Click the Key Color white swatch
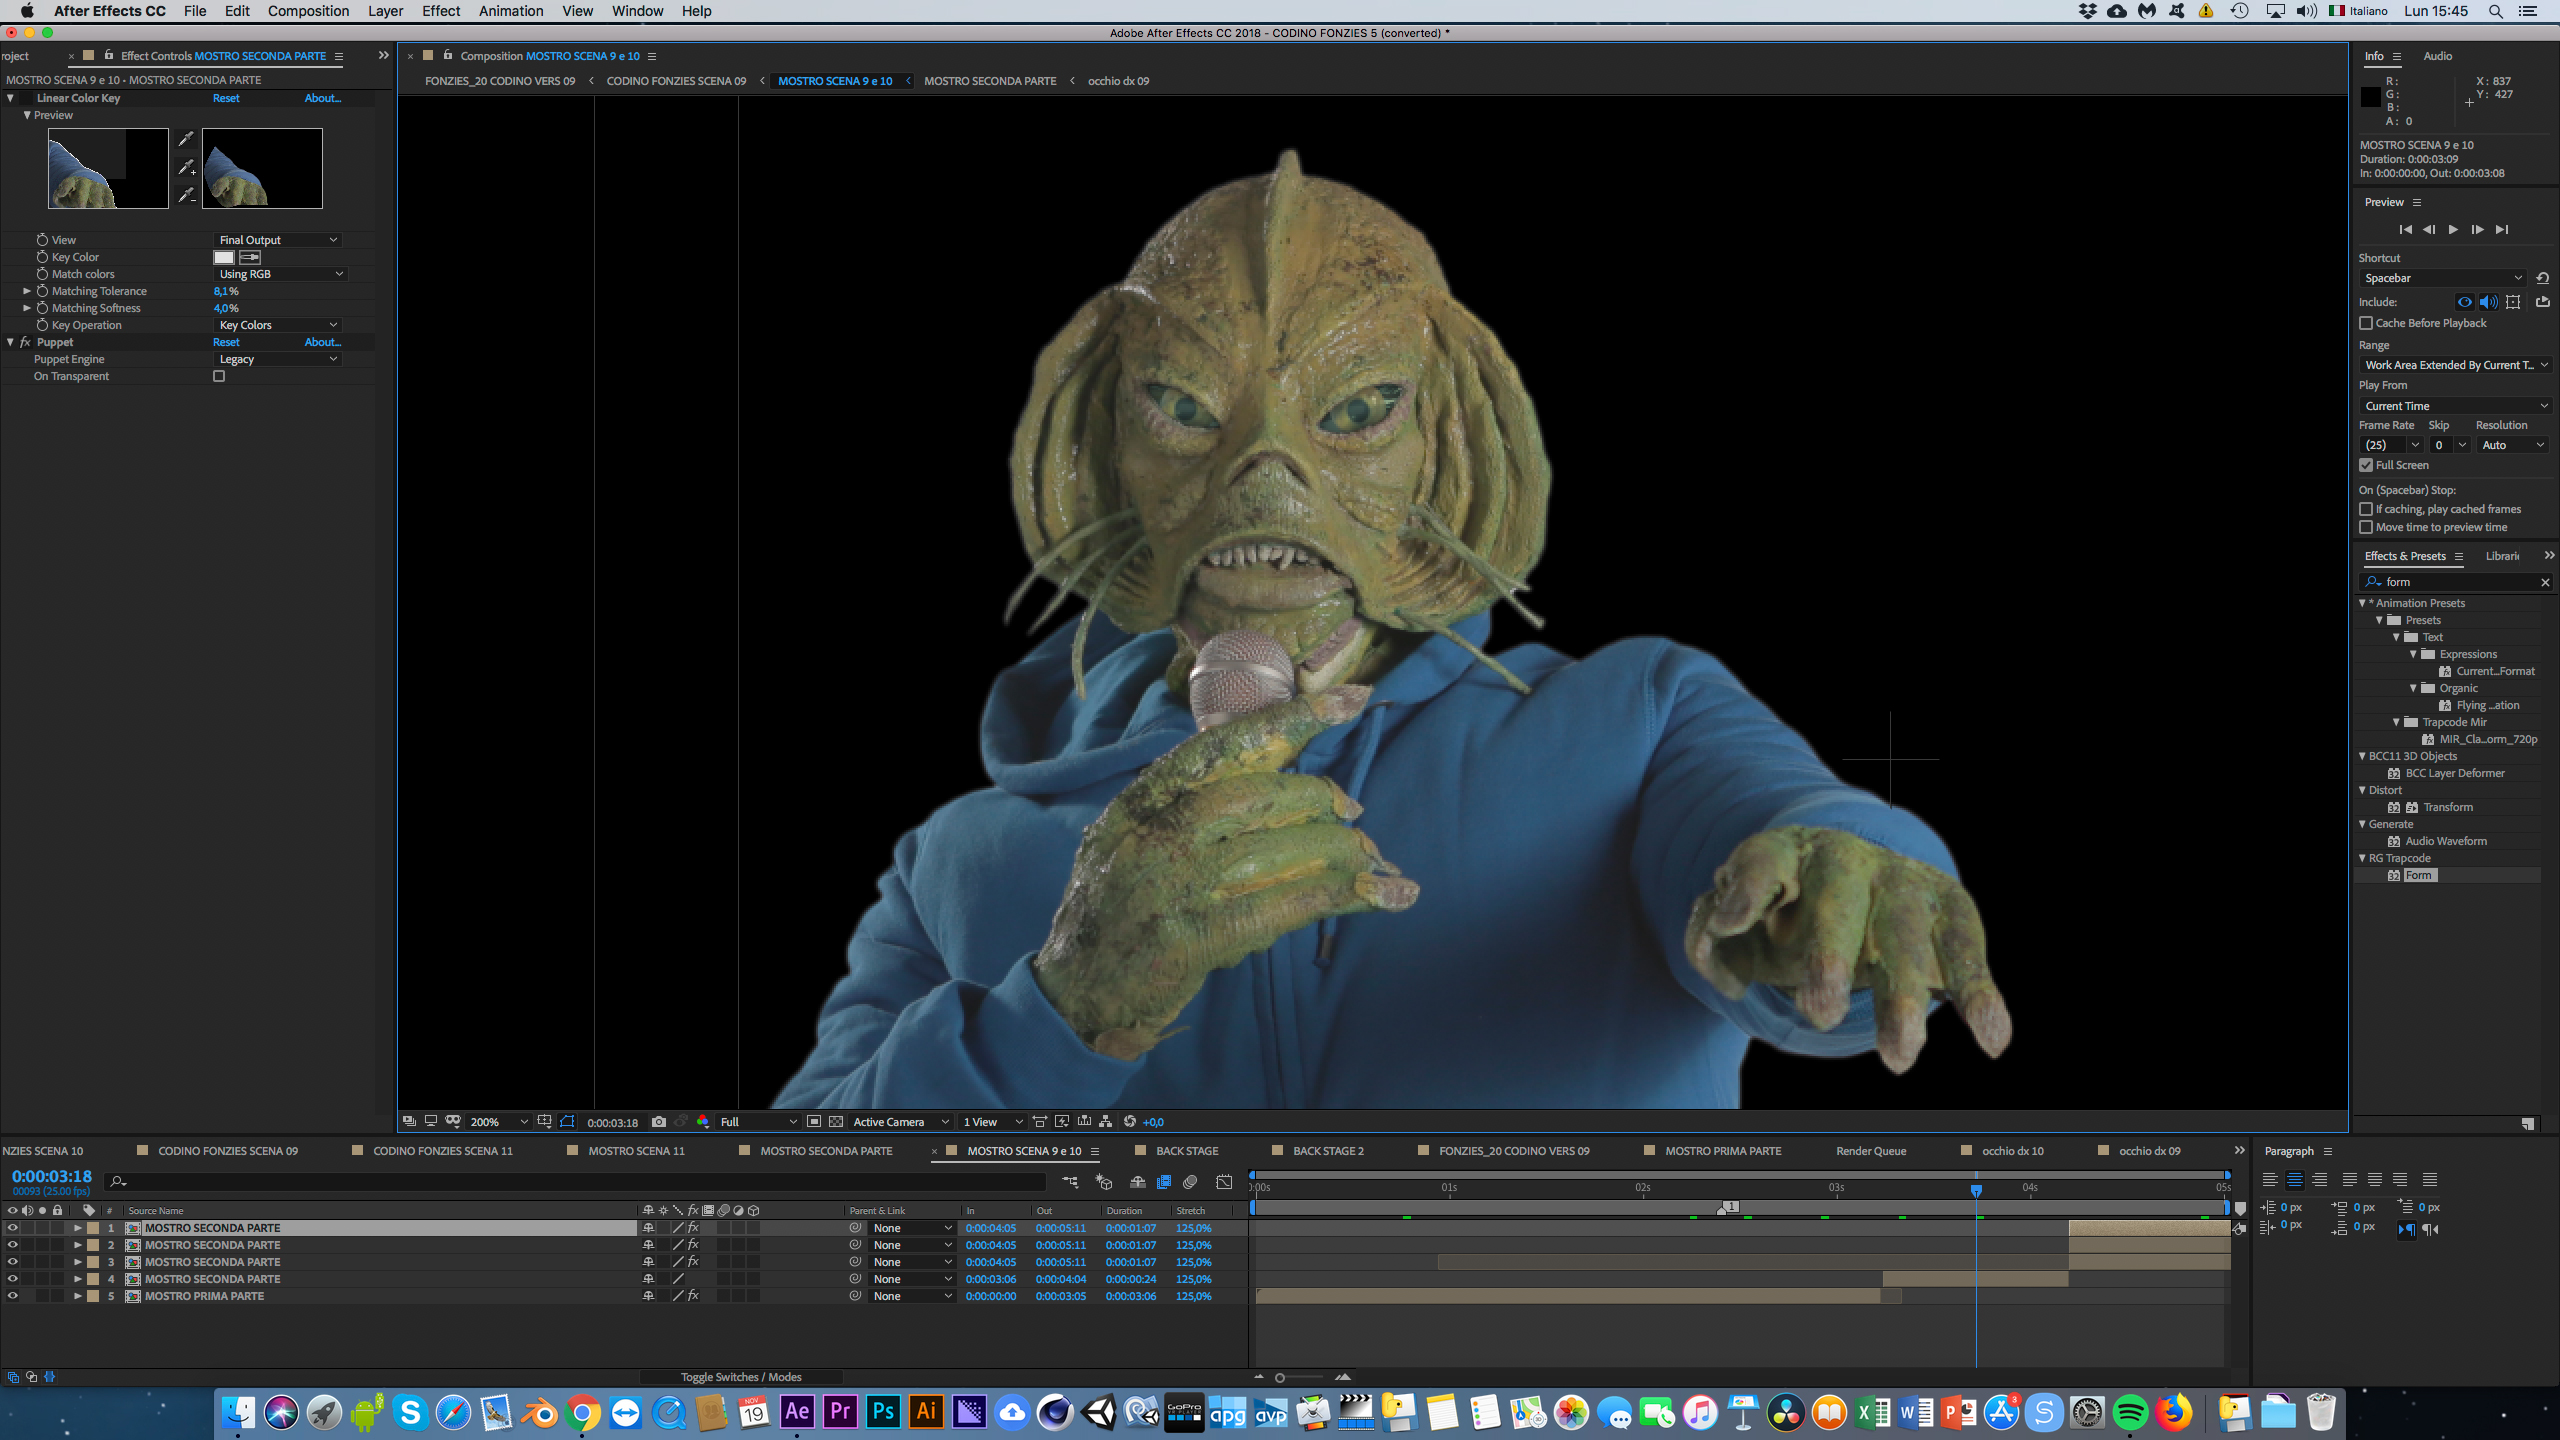This screenshot has width=2560, height=1440. tap(224, 257)
